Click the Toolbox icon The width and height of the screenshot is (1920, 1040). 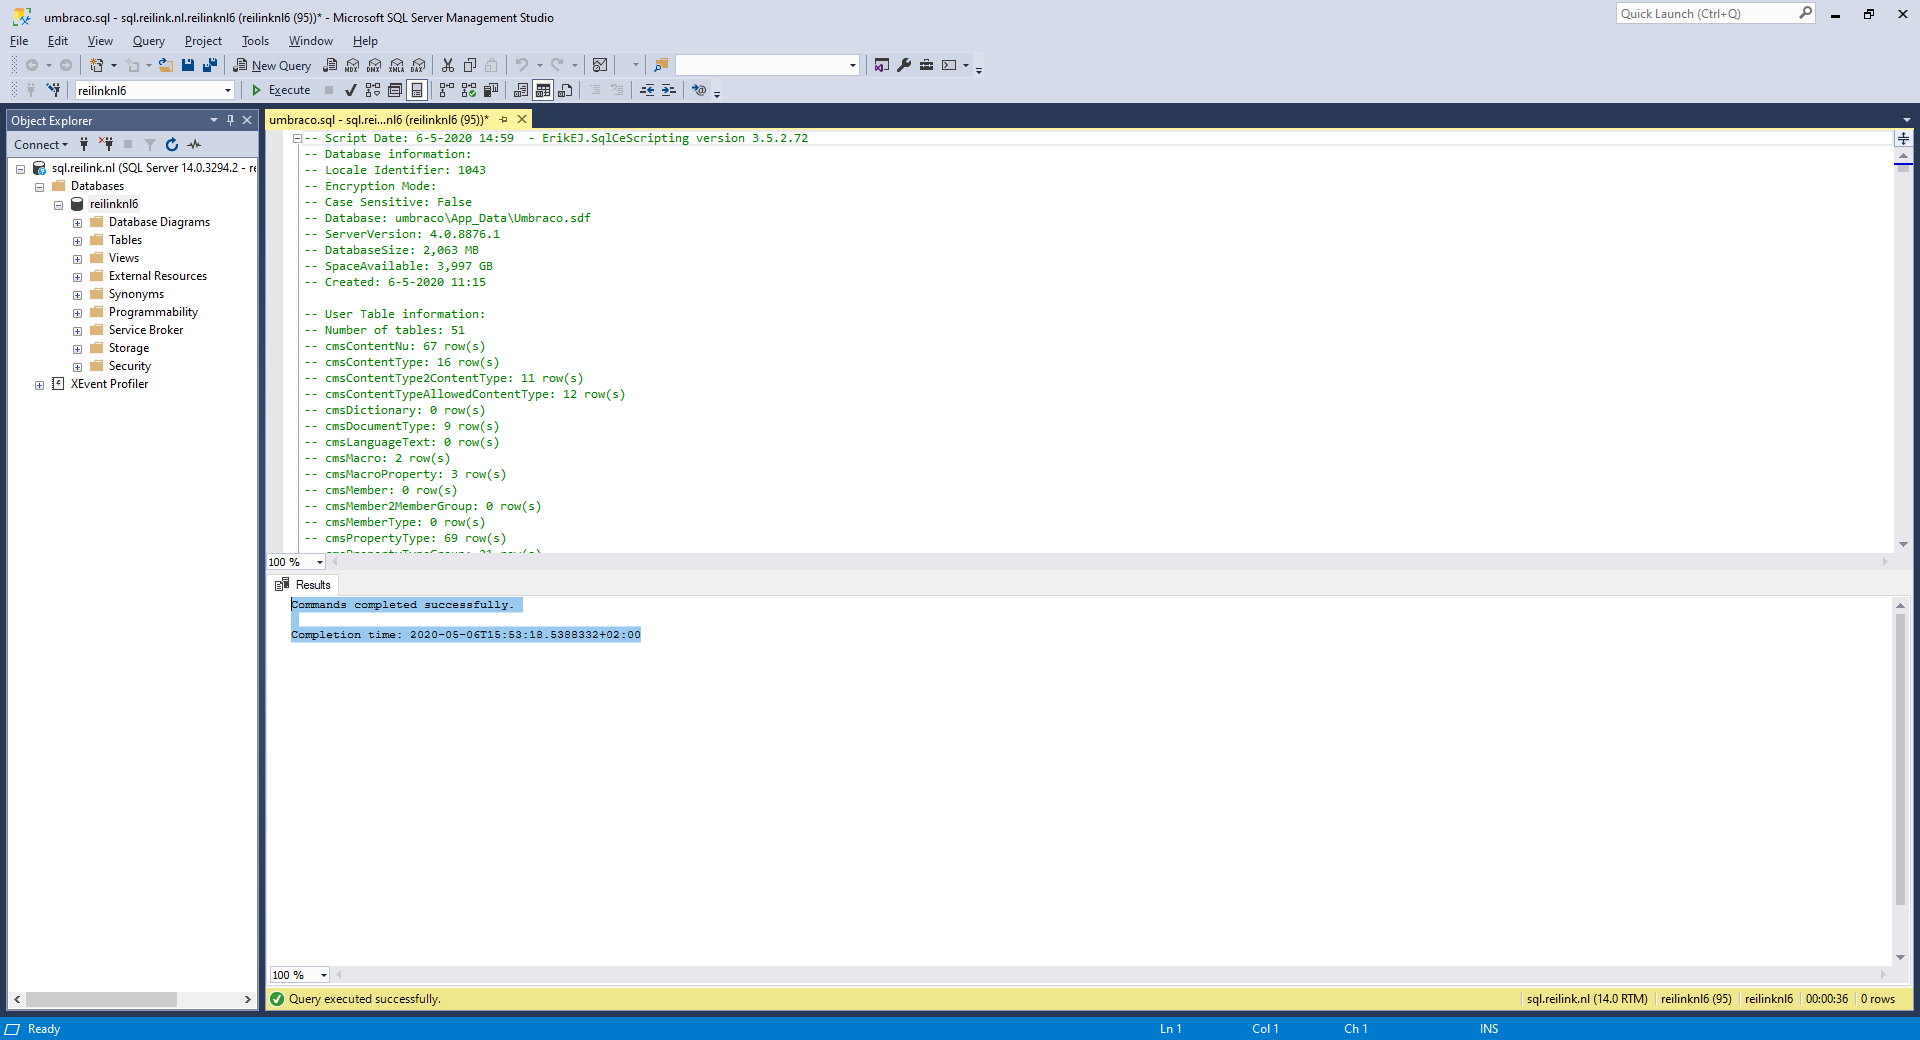926,65
